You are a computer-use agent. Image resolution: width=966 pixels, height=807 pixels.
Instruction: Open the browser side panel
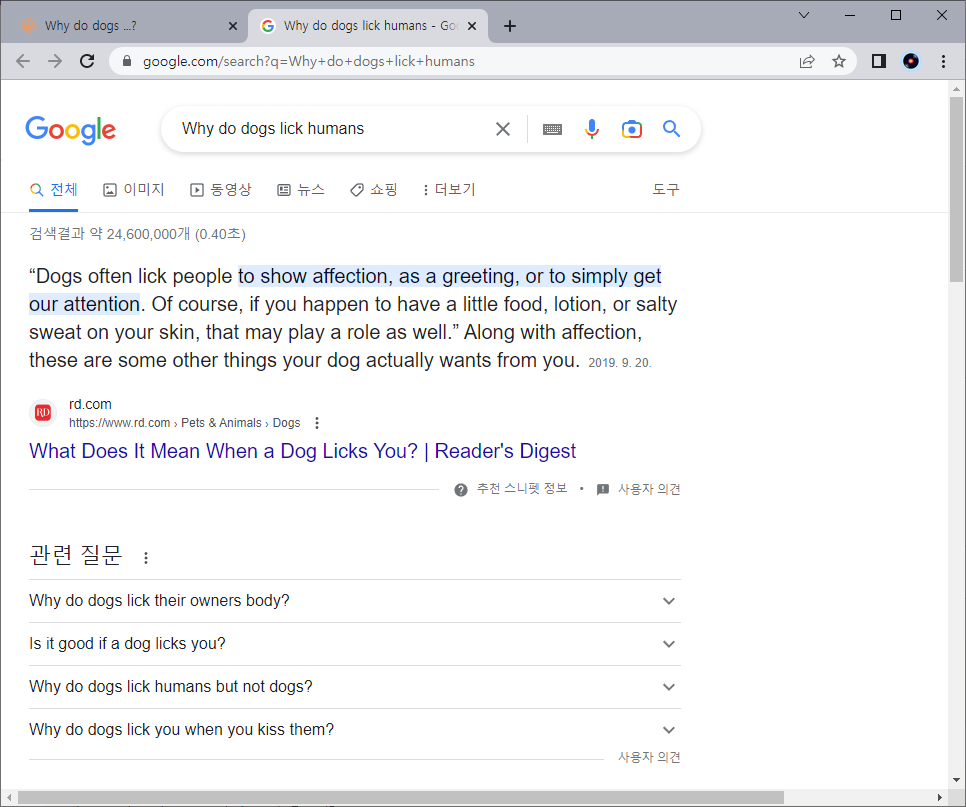click(x=879, y=61)
